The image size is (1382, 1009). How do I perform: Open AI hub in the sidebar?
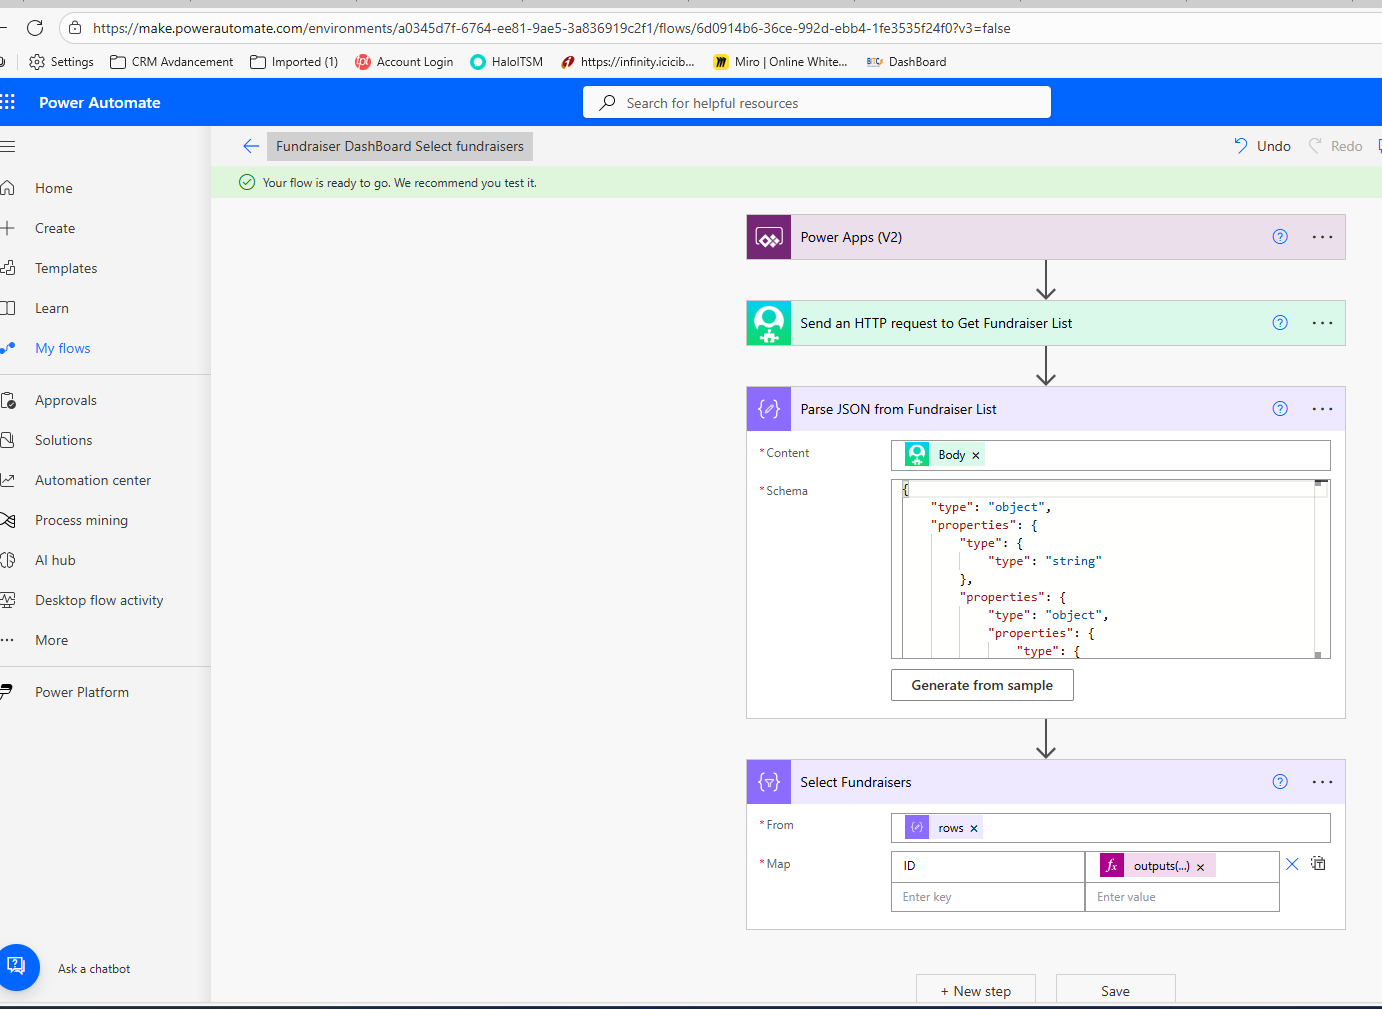point(55,560)
